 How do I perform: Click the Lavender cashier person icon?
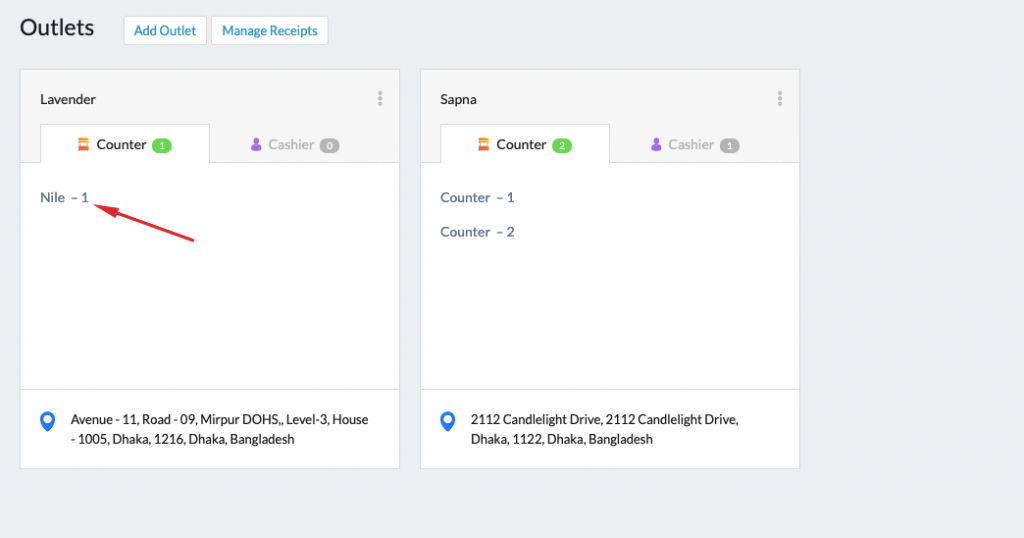tap(256, 144)
